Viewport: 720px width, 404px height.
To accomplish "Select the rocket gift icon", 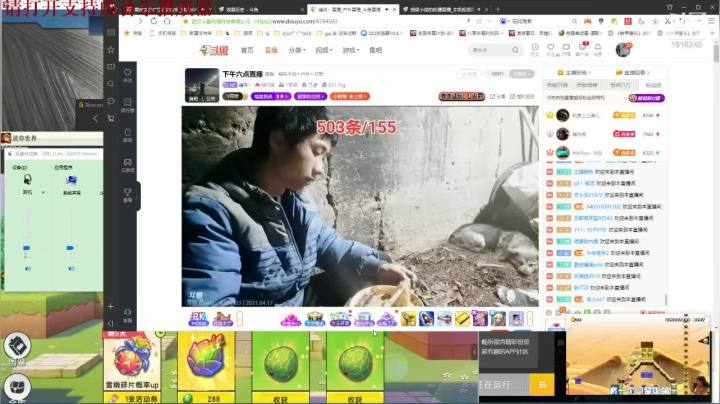I will (426, 319).
